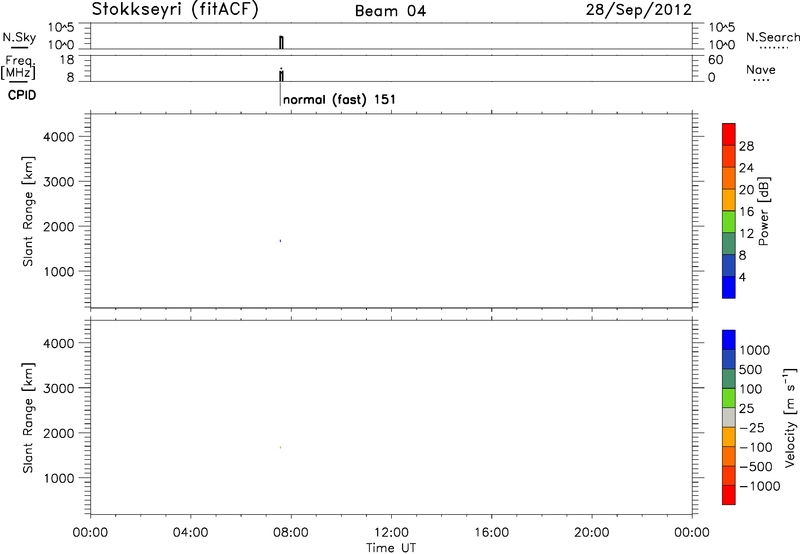Click the 2000 tick in Power panel
Viewport: 800px width, 554px height.
(59, 226)
